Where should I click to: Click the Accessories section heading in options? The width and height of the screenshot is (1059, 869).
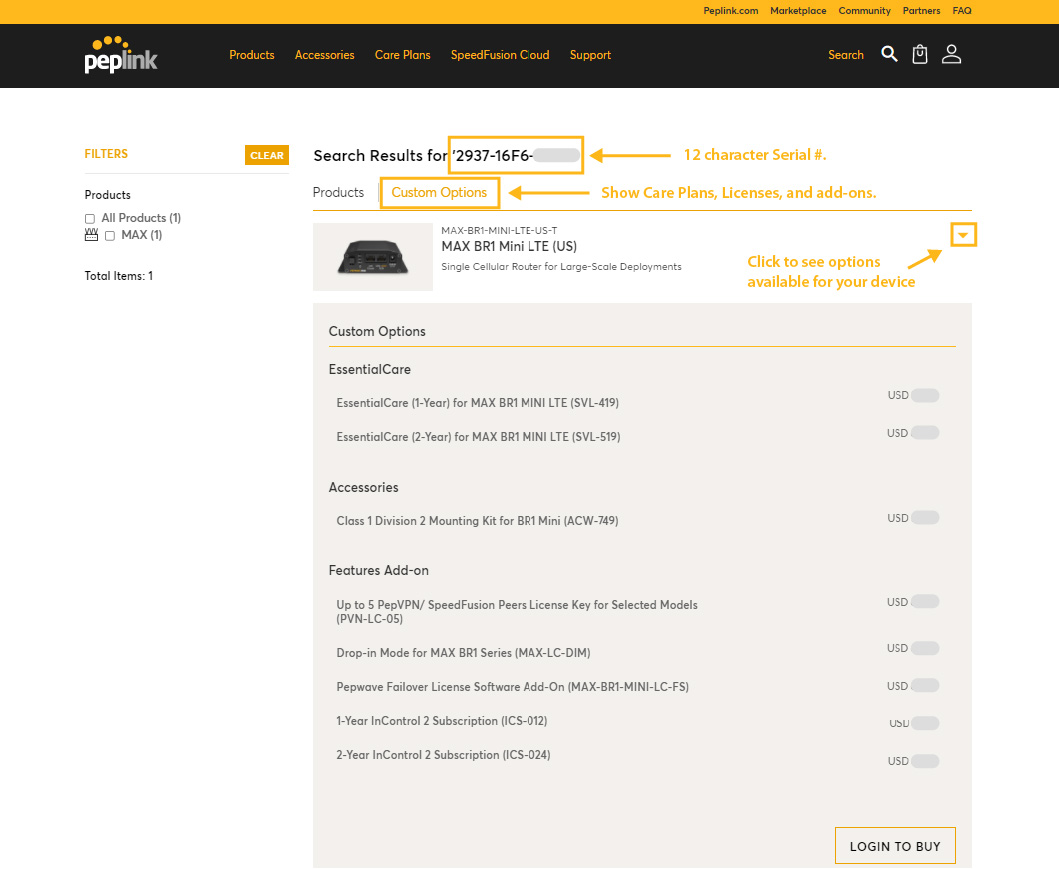pyautogui.click(x=363, y=488)
